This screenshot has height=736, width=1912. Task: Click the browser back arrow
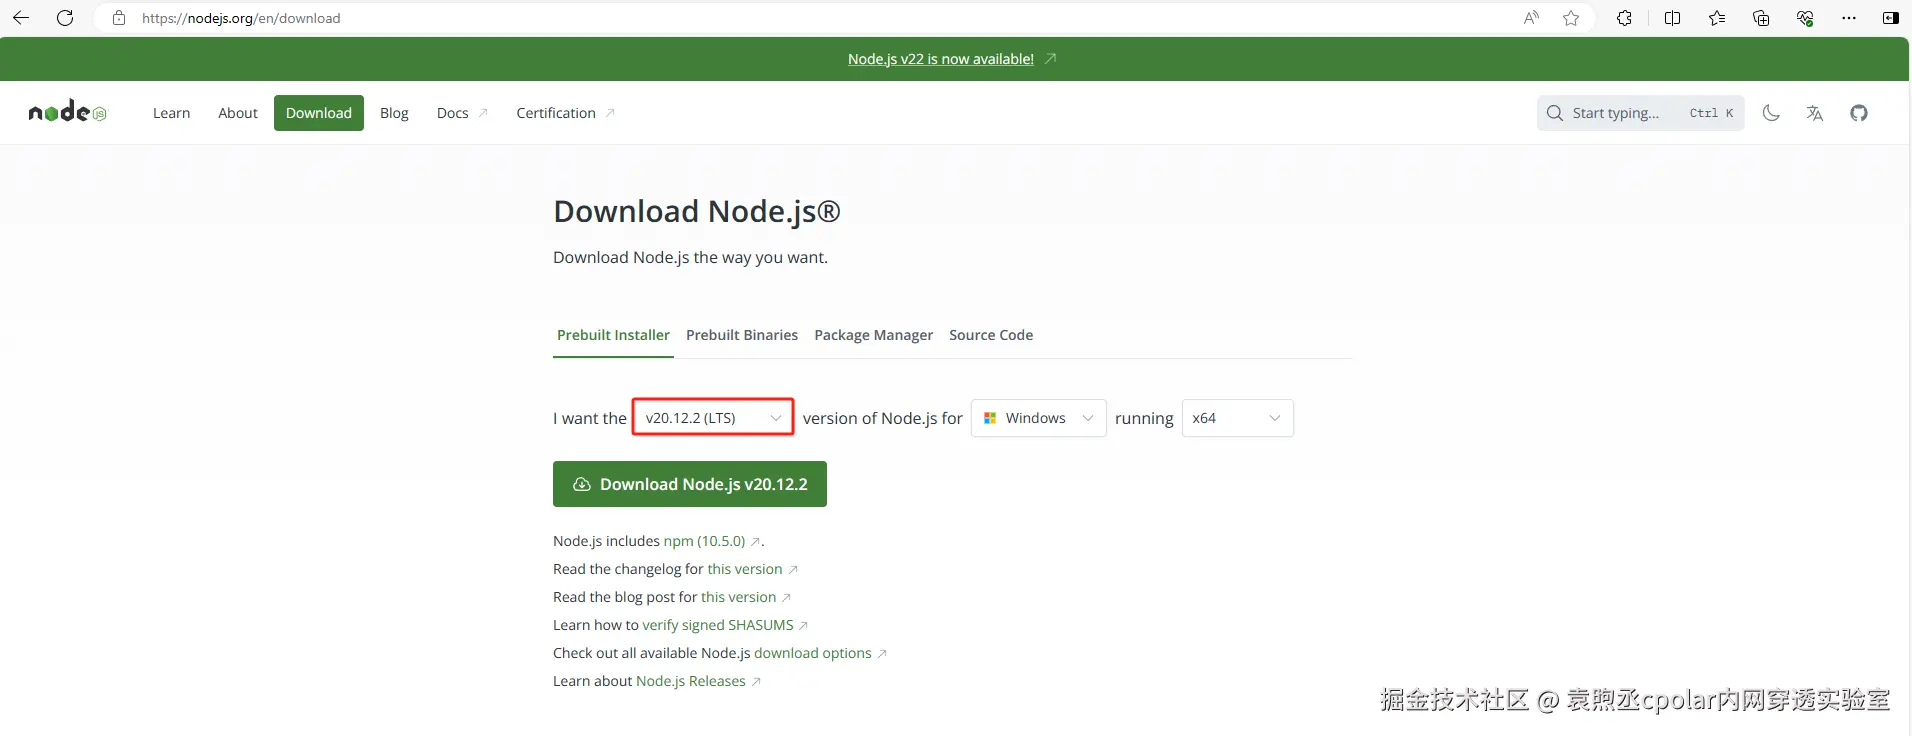[20, 18]
